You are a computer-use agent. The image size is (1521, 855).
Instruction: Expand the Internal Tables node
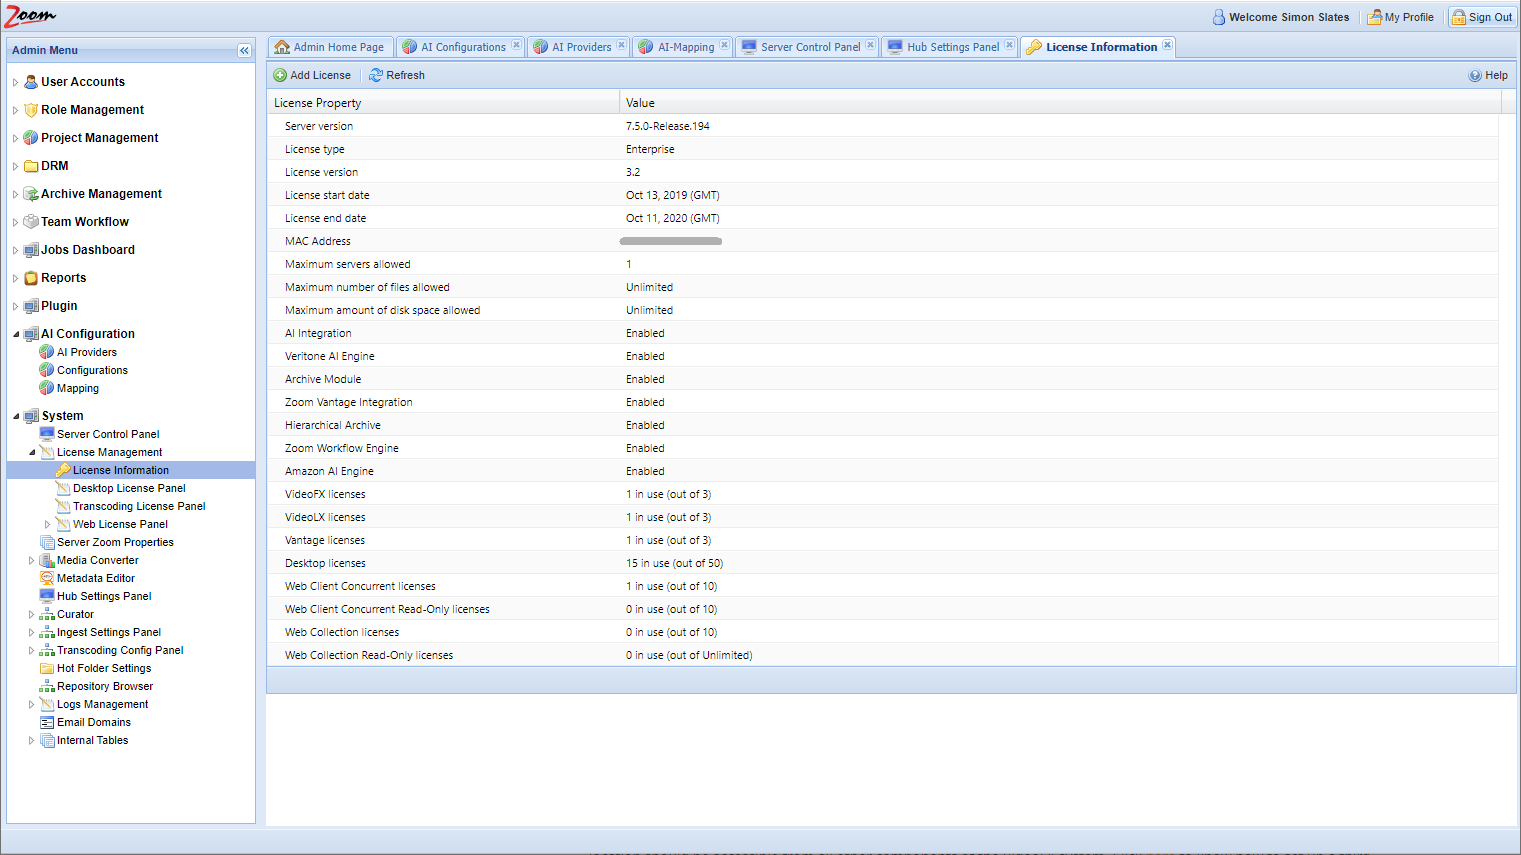point(31,741)
